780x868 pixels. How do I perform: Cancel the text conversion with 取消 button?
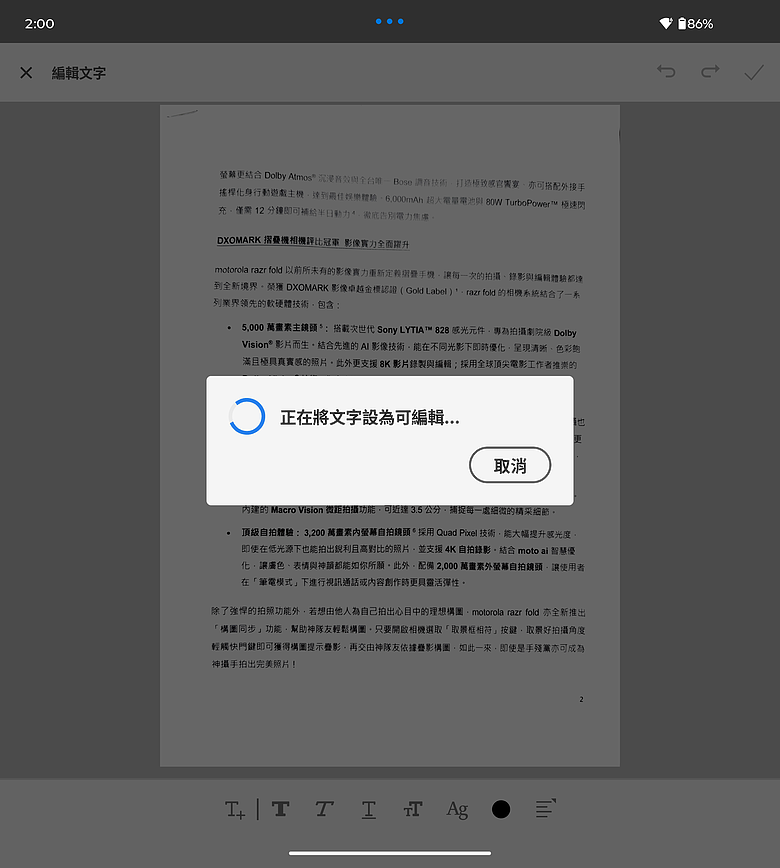coord(510,465)
